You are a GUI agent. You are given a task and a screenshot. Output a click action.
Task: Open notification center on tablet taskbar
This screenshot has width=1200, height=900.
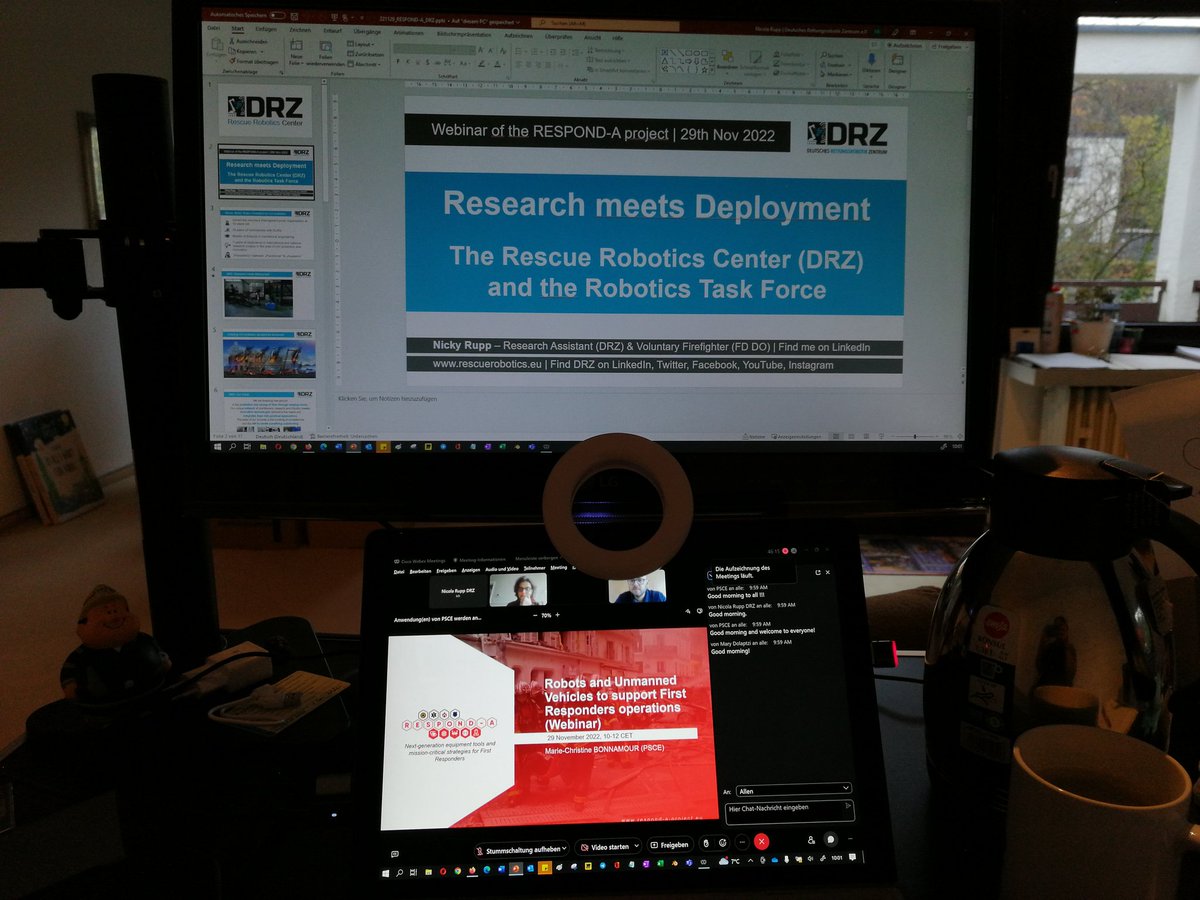click(852, 857)
